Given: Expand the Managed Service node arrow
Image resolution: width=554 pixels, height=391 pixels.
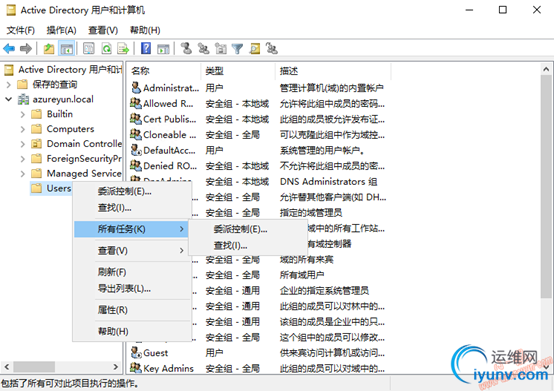Looking at the screenshot, I should (x=23, y=174).
